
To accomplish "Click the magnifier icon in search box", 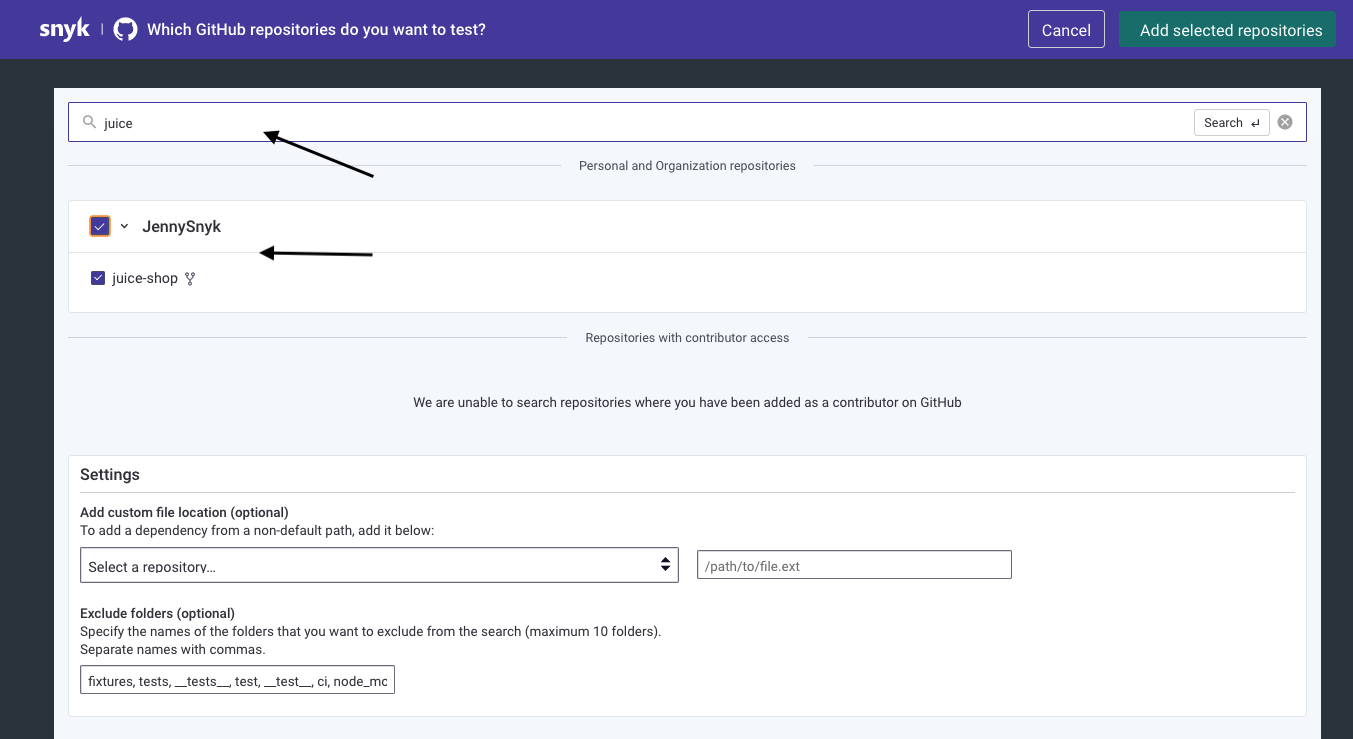I will (x=89, y=122).
